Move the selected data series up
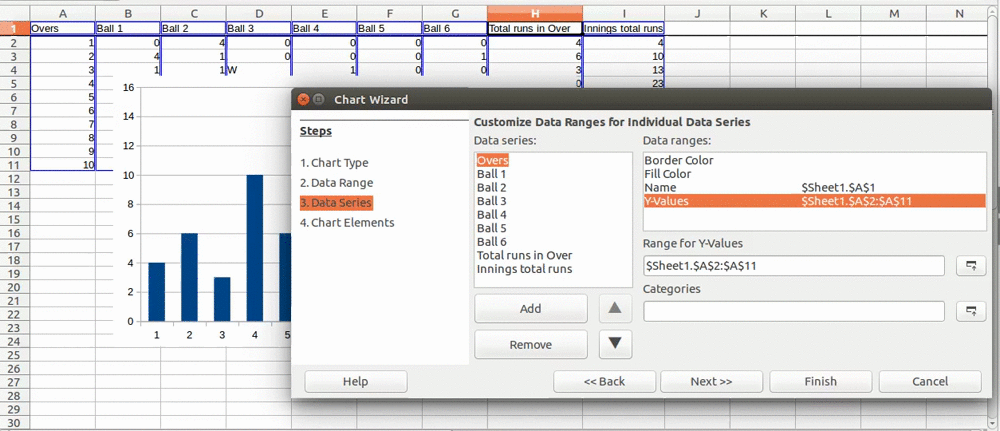Screen dimensions: 1000x431 (x=615, y=309)
